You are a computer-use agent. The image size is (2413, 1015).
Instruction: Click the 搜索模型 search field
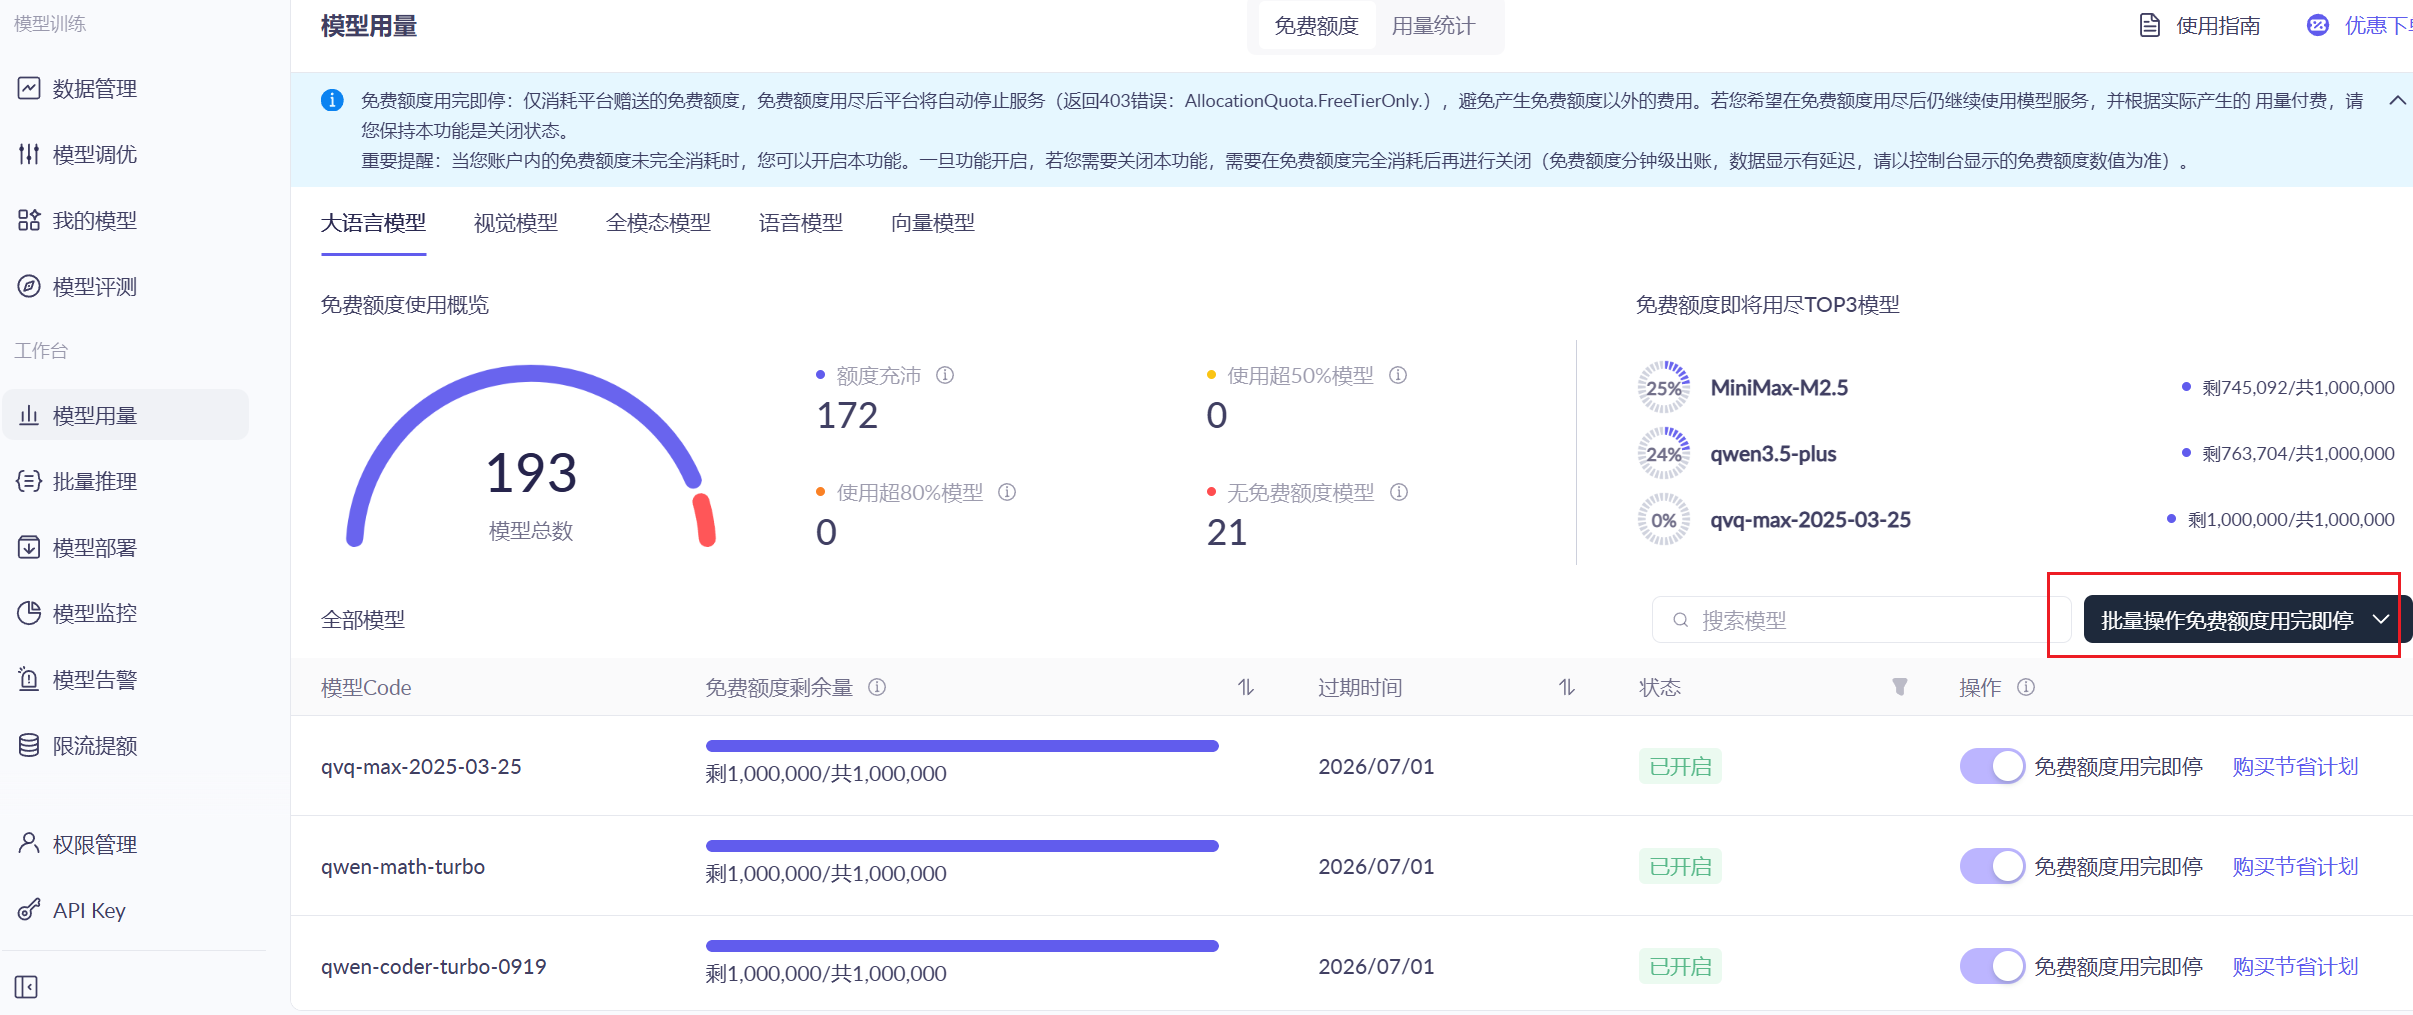[x=1860, y=620]
